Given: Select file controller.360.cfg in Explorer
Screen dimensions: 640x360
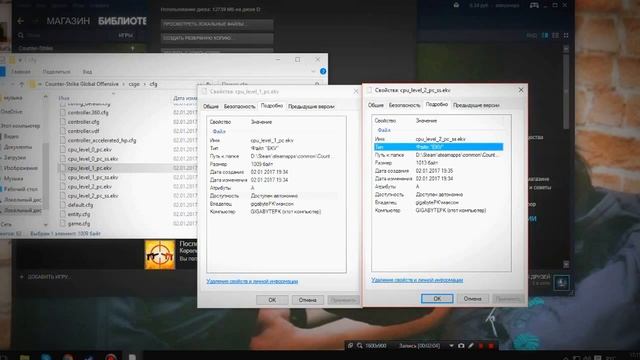Looking at the screenshot, I should tap(88, 113).
